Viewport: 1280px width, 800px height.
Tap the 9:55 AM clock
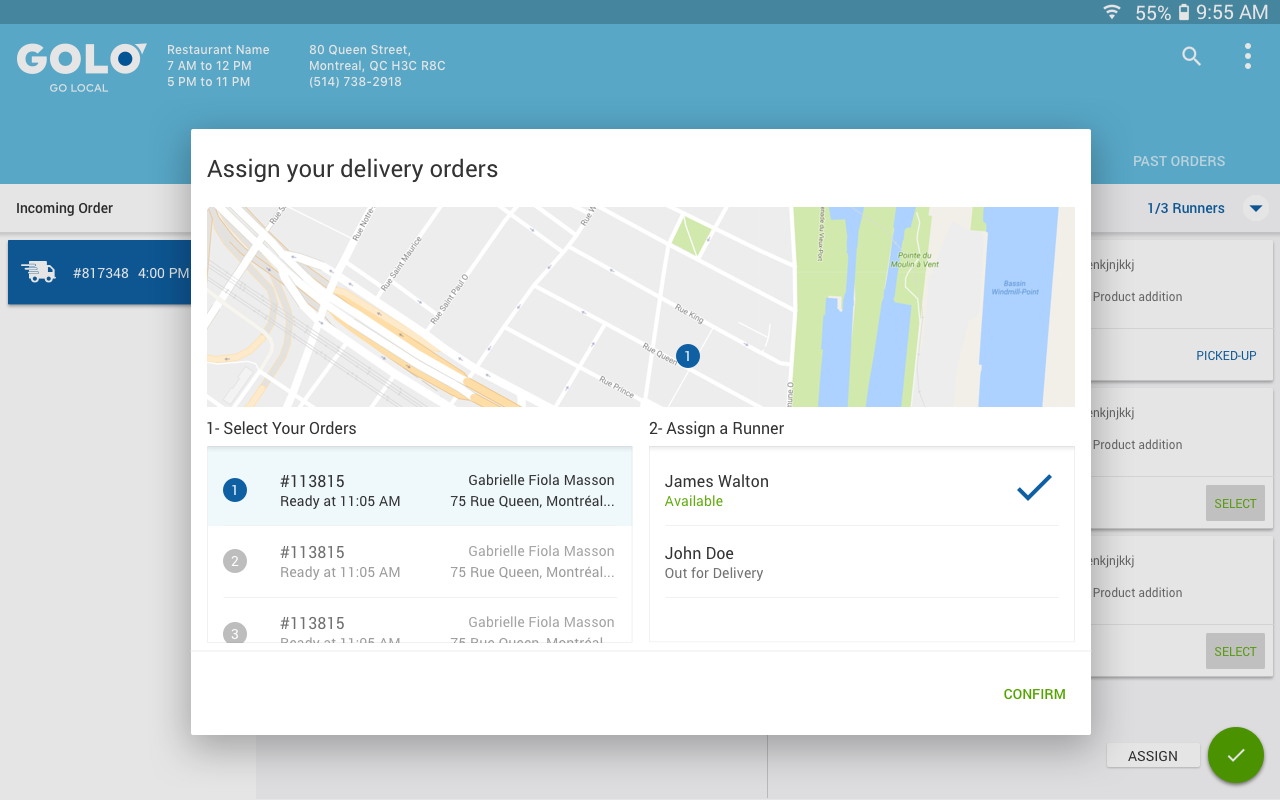(1232, 12)
